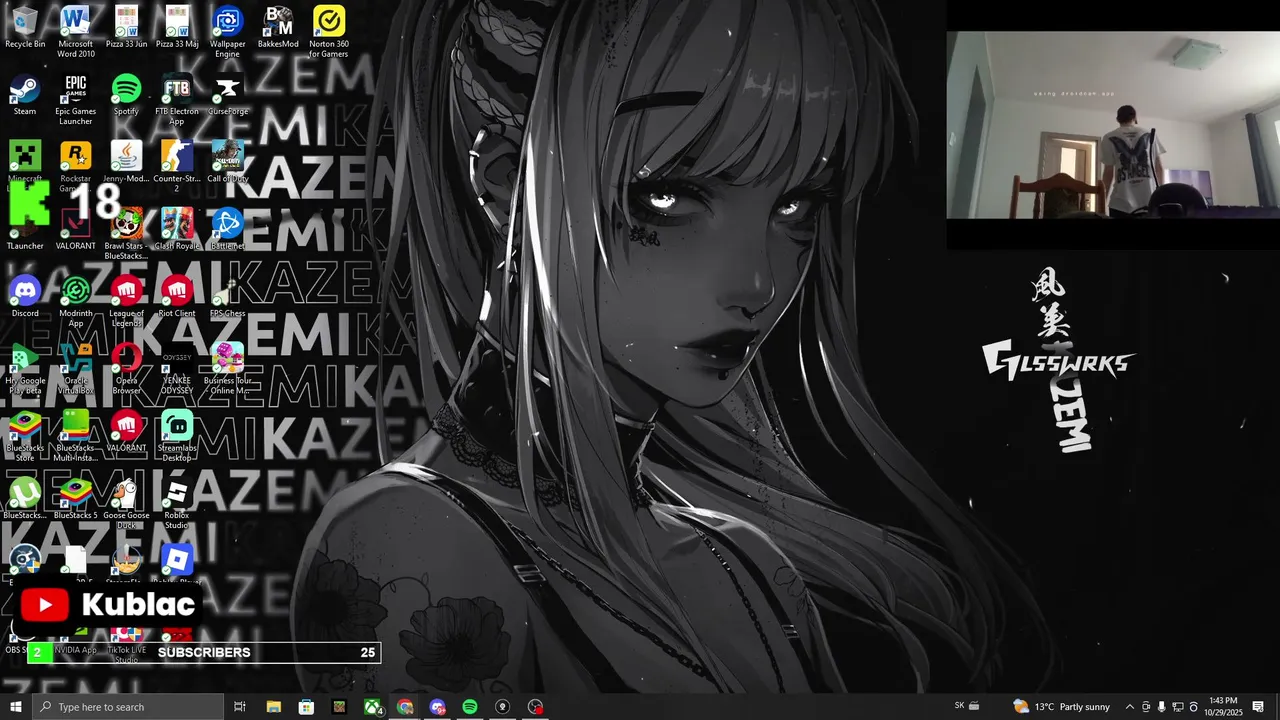The width and height of the screenshot is (1280, 720).
Task: Open Xbox app on the taskbar
Action: 372,707
